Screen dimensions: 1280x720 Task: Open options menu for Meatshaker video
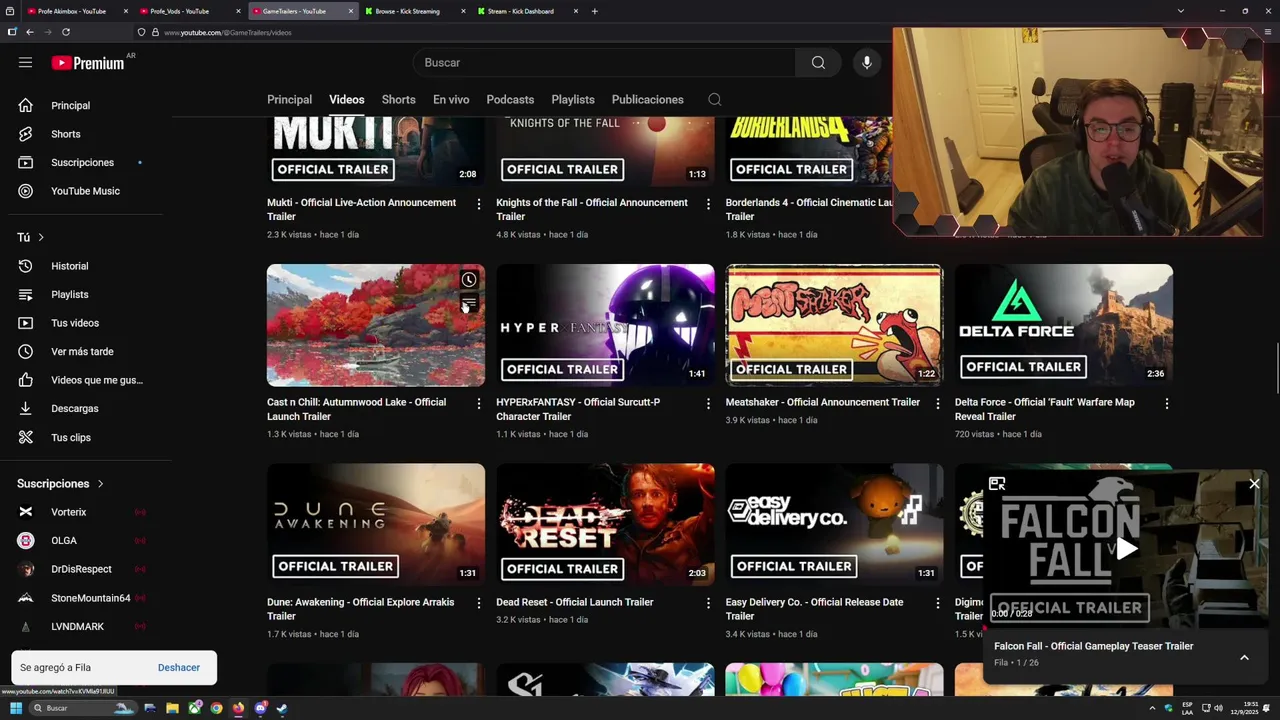[937, 403]
